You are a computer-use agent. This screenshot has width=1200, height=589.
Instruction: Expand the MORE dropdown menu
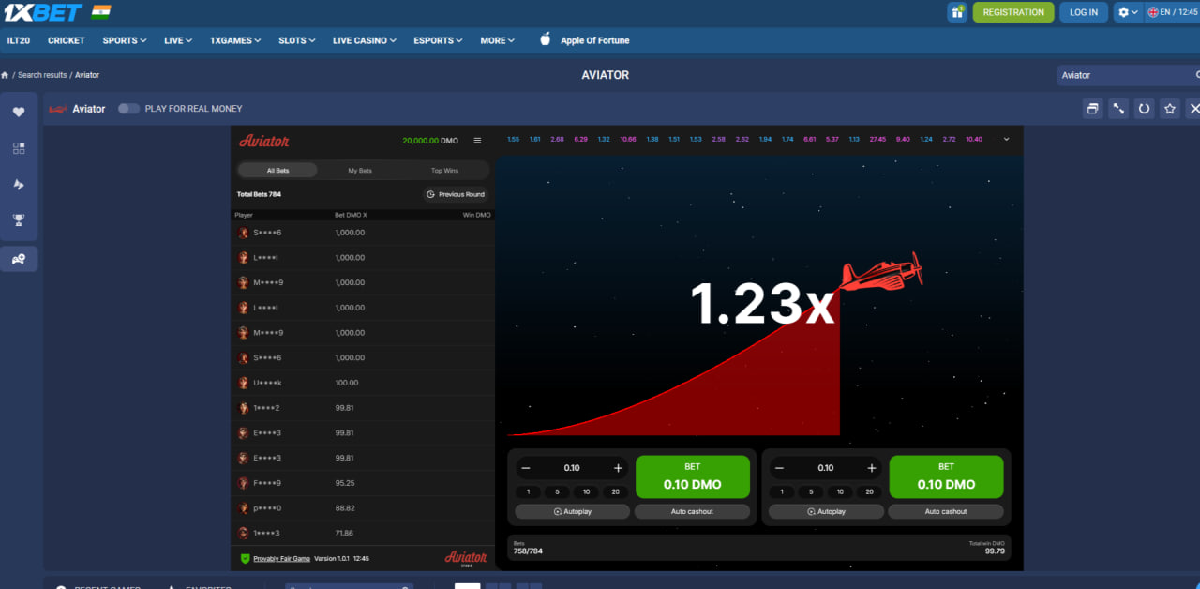(497, 40)
